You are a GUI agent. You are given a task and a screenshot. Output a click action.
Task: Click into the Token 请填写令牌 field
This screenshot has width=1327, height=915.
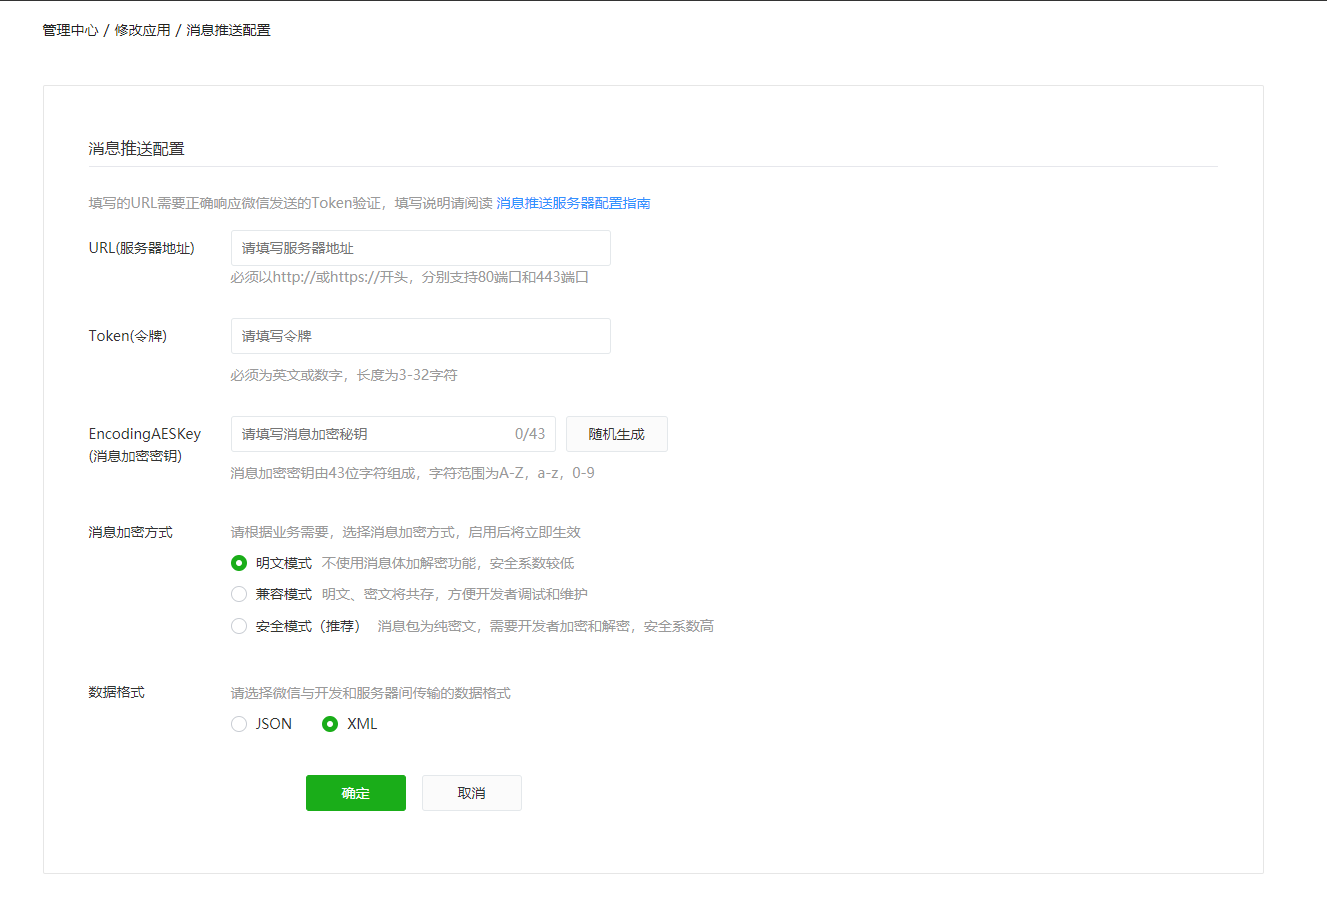click(x=420, y=336)
